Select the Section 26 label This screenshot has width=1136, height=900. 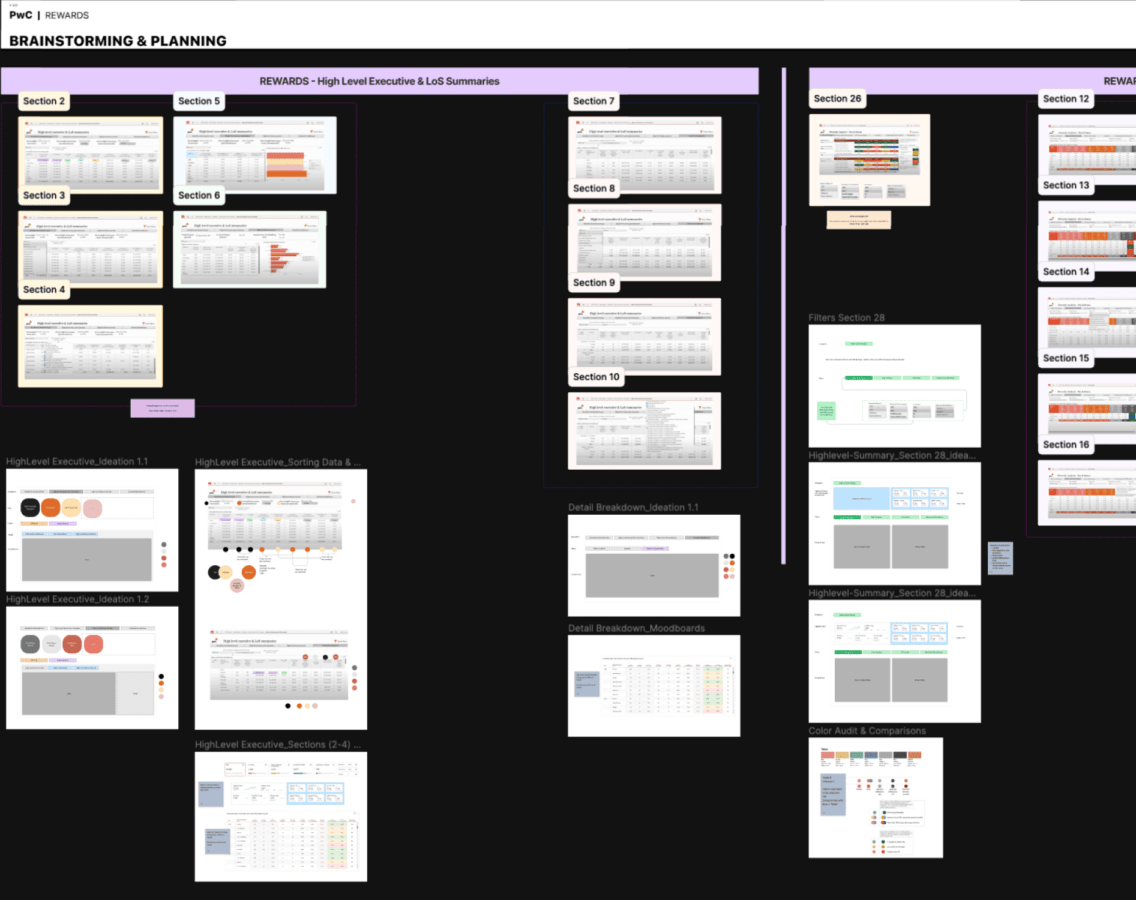click(x=837, y=99)
